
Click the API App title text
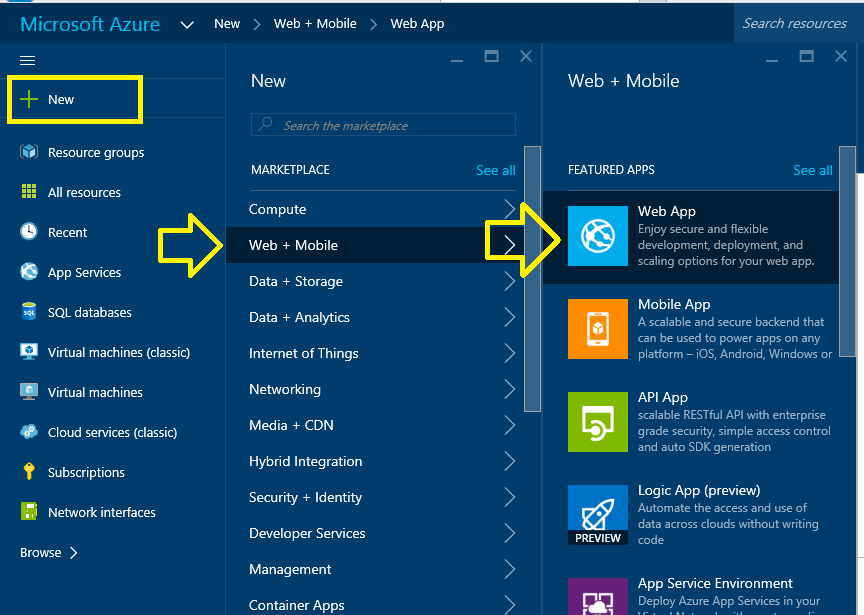662,397
